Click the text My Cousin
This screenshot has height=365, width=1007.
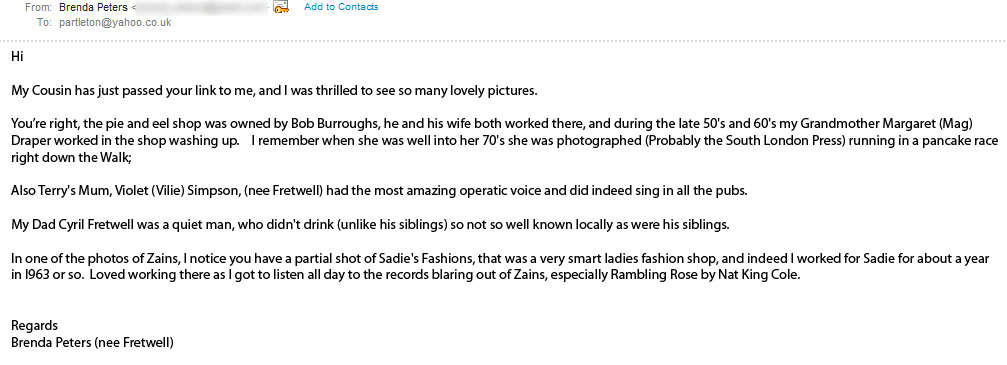[x=41, y=90]
